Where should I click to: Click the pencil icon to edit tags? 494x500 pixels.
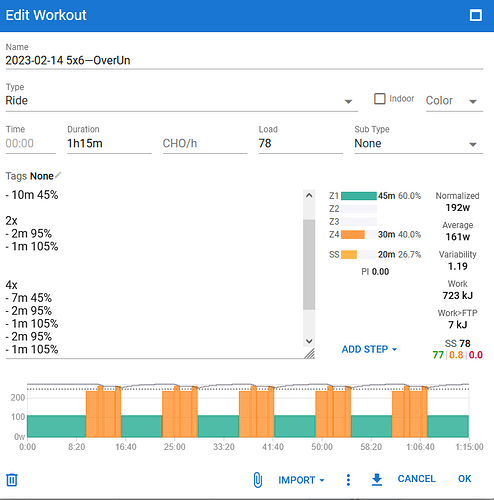(x=58, y=175)
